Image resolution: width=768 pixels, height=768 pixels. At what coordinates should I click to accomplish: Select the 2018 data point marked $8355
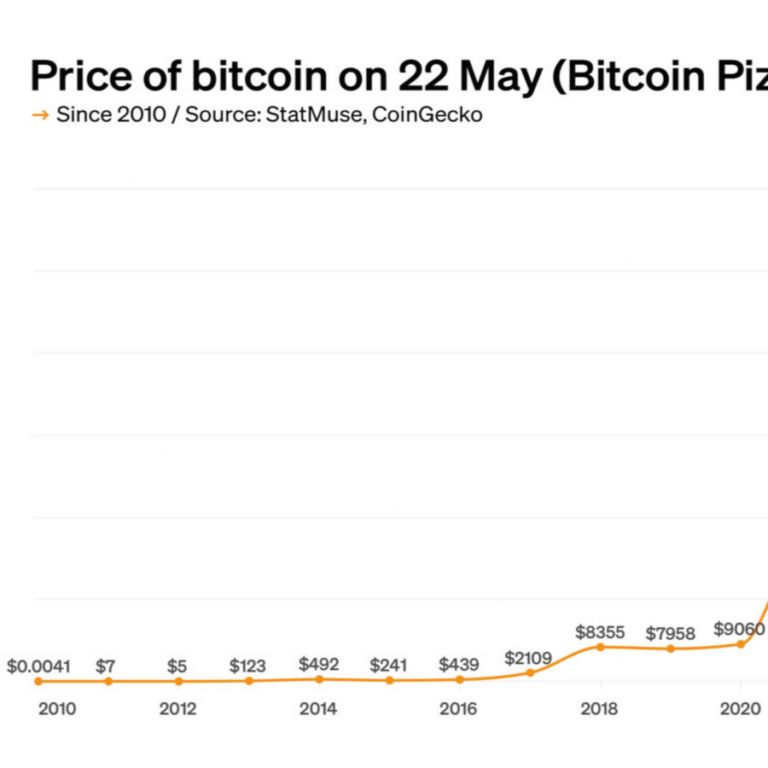tap(600, 647)
